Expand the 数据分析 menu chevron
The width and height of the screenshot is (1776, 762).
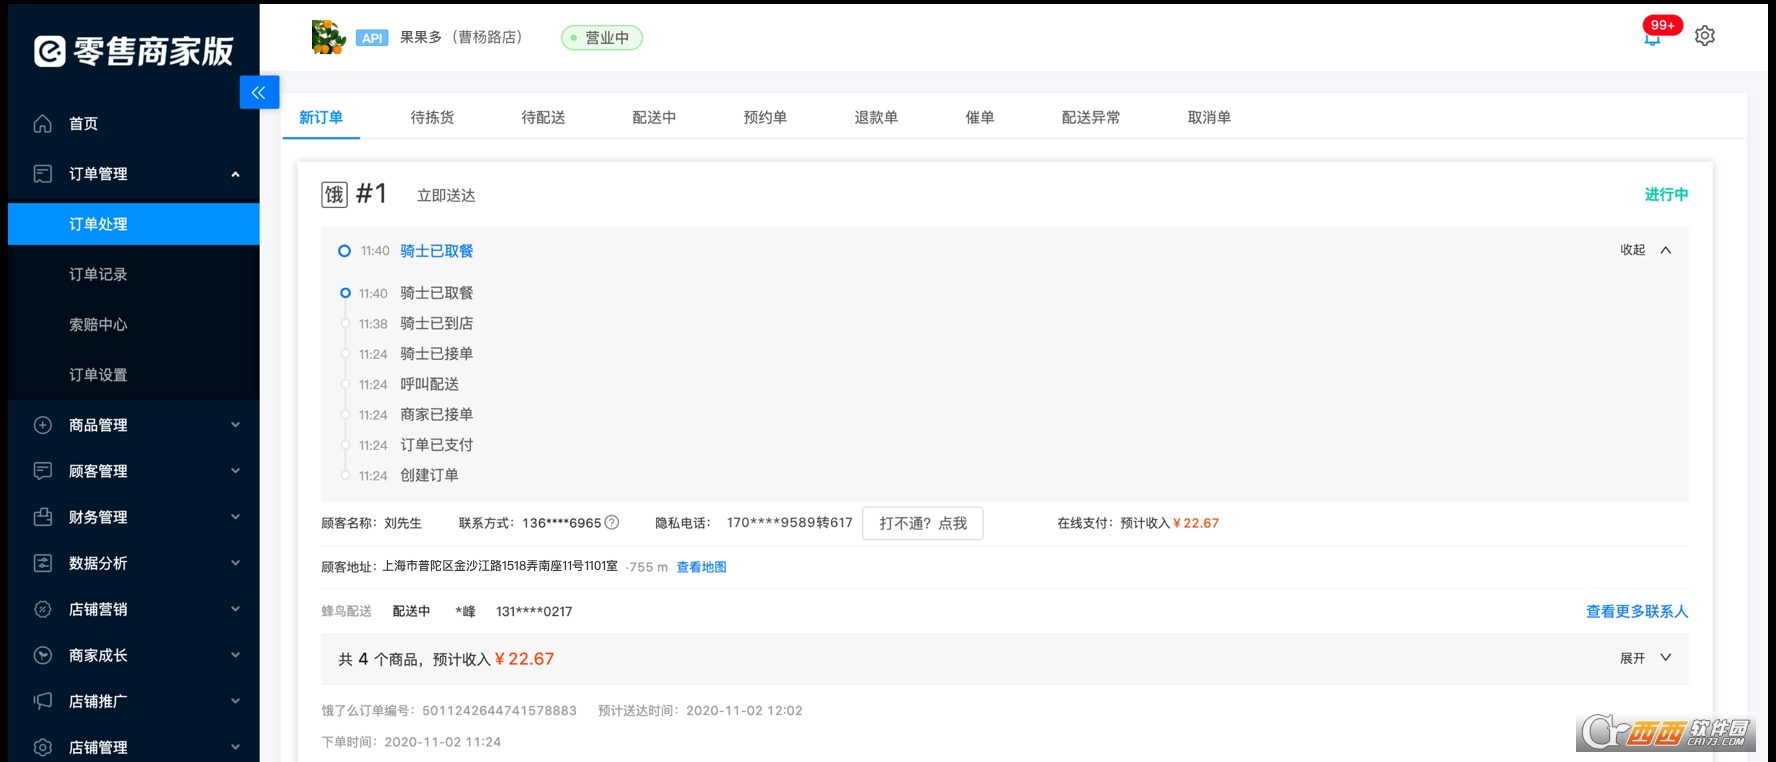tap(236, 563)
